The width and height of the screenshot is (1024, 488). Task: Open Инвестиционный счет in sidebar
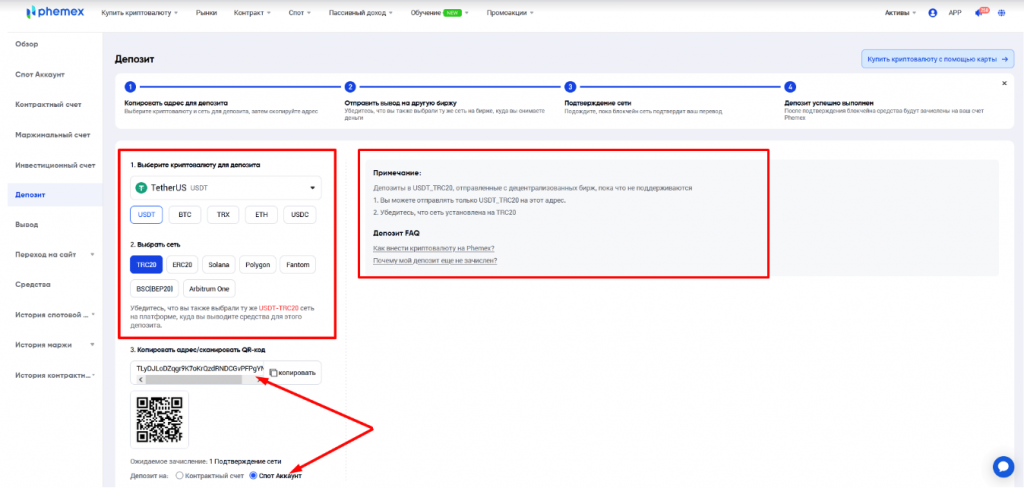(x=55, y=165)
